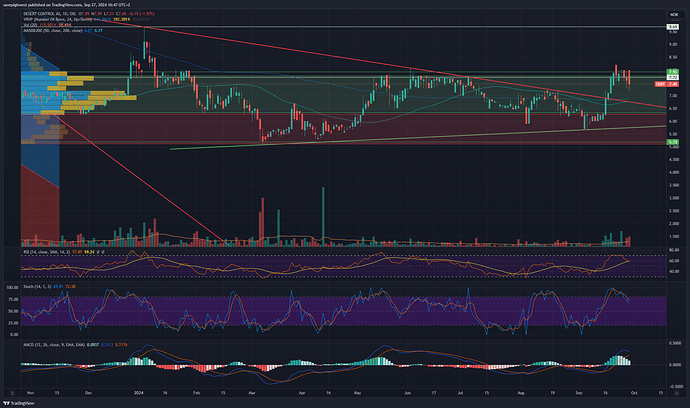Viewport: 690px width, 408px height.
Task: Click the green 5.19 price label
Action: [673, 142]
